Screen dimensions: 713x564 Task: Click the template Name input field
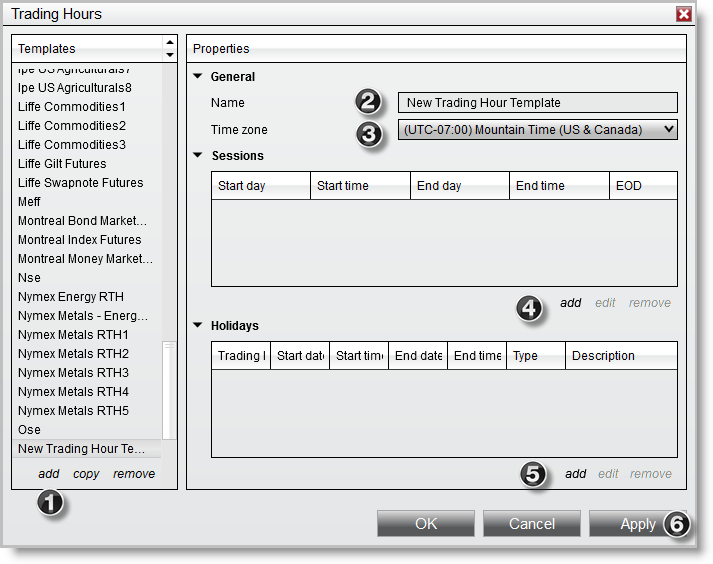[x=537, y=102]
